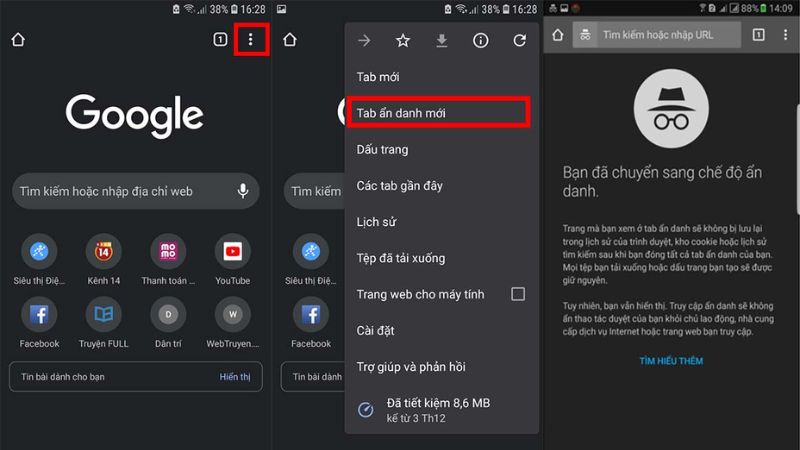Tap search box 'Tìm kiếm hoặc nhập địa chỉ web'
This screenshot has width=800, height=450.
click(x=136, y=191)
